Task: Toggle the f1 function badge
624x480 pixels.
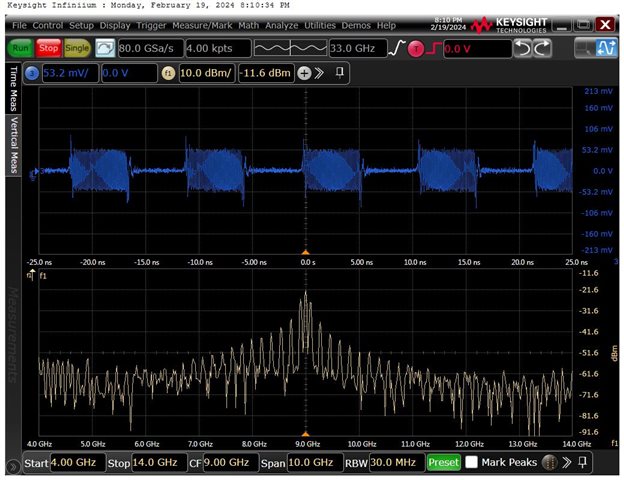Action: point(168,73)
